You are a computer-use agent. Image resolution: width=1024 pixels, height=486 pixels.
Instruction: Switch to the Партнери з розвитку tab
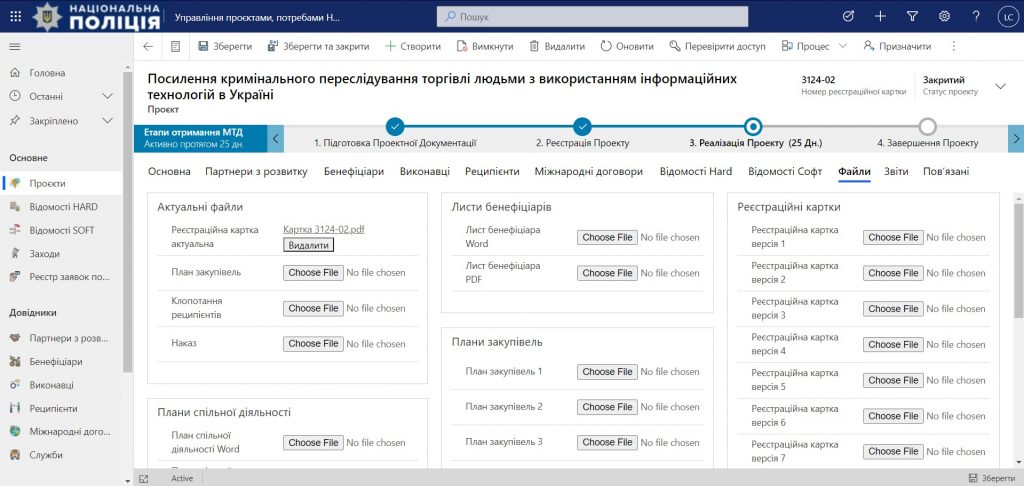coord(256,172)
